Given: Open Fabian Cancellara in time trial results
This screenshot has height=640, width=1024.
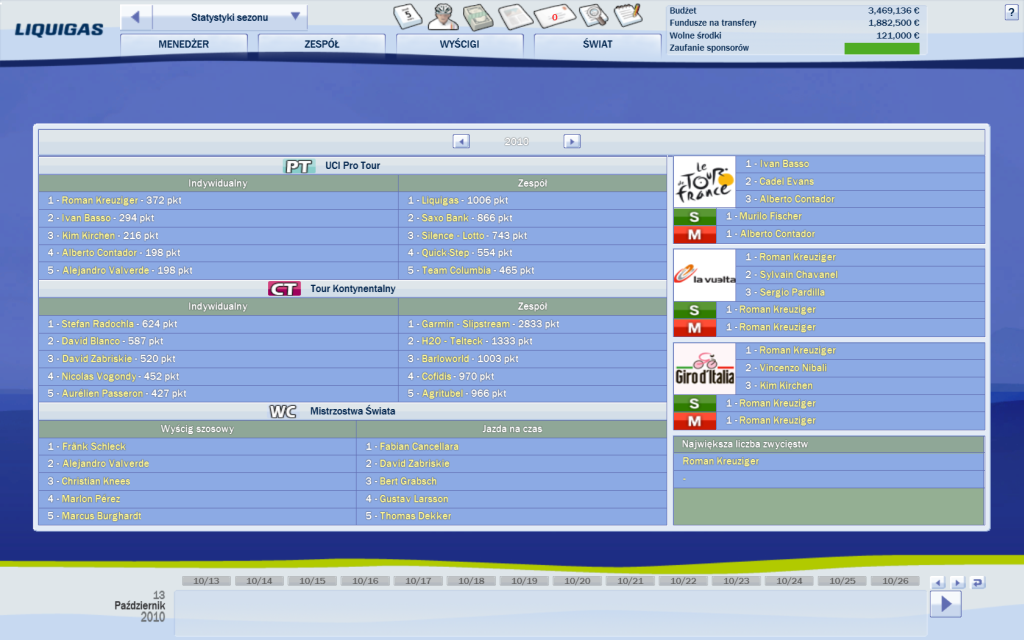Looking at the screenshot, I should point(419,447).
